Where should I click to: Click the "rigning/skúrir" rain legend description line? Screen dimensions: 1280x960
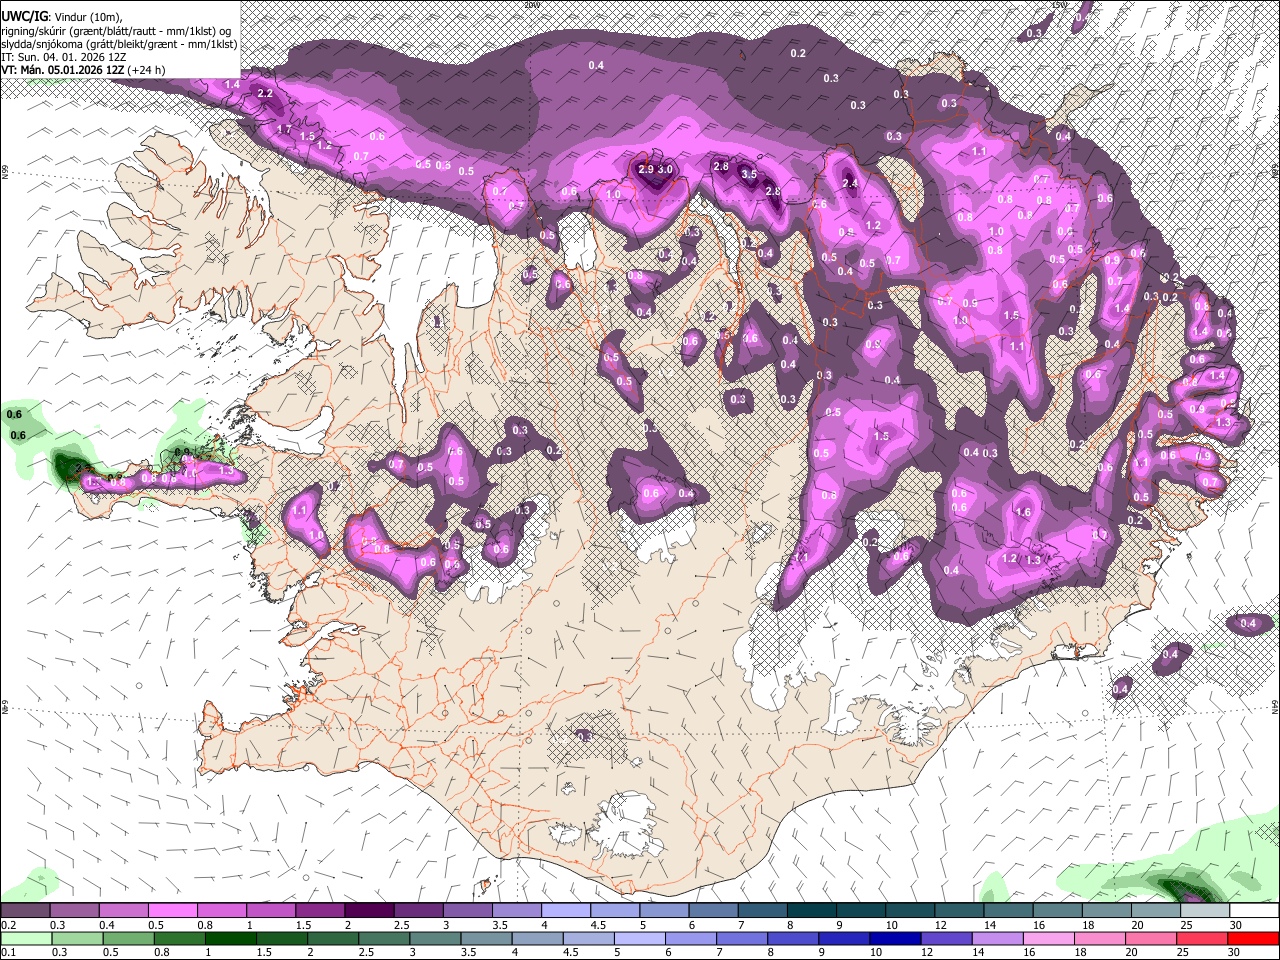click(x=117, y=30)
